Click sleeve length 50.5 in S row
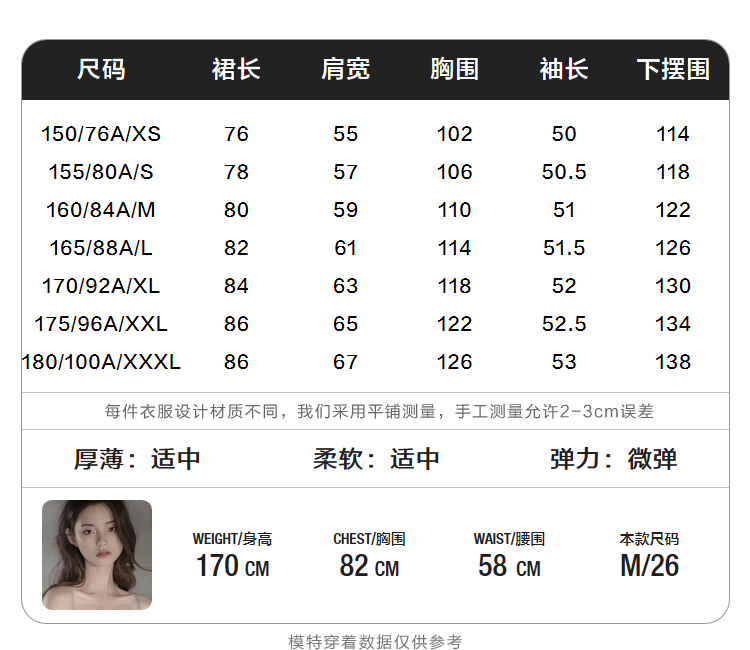This screenshot has width=750, height=650. point(564,172)
